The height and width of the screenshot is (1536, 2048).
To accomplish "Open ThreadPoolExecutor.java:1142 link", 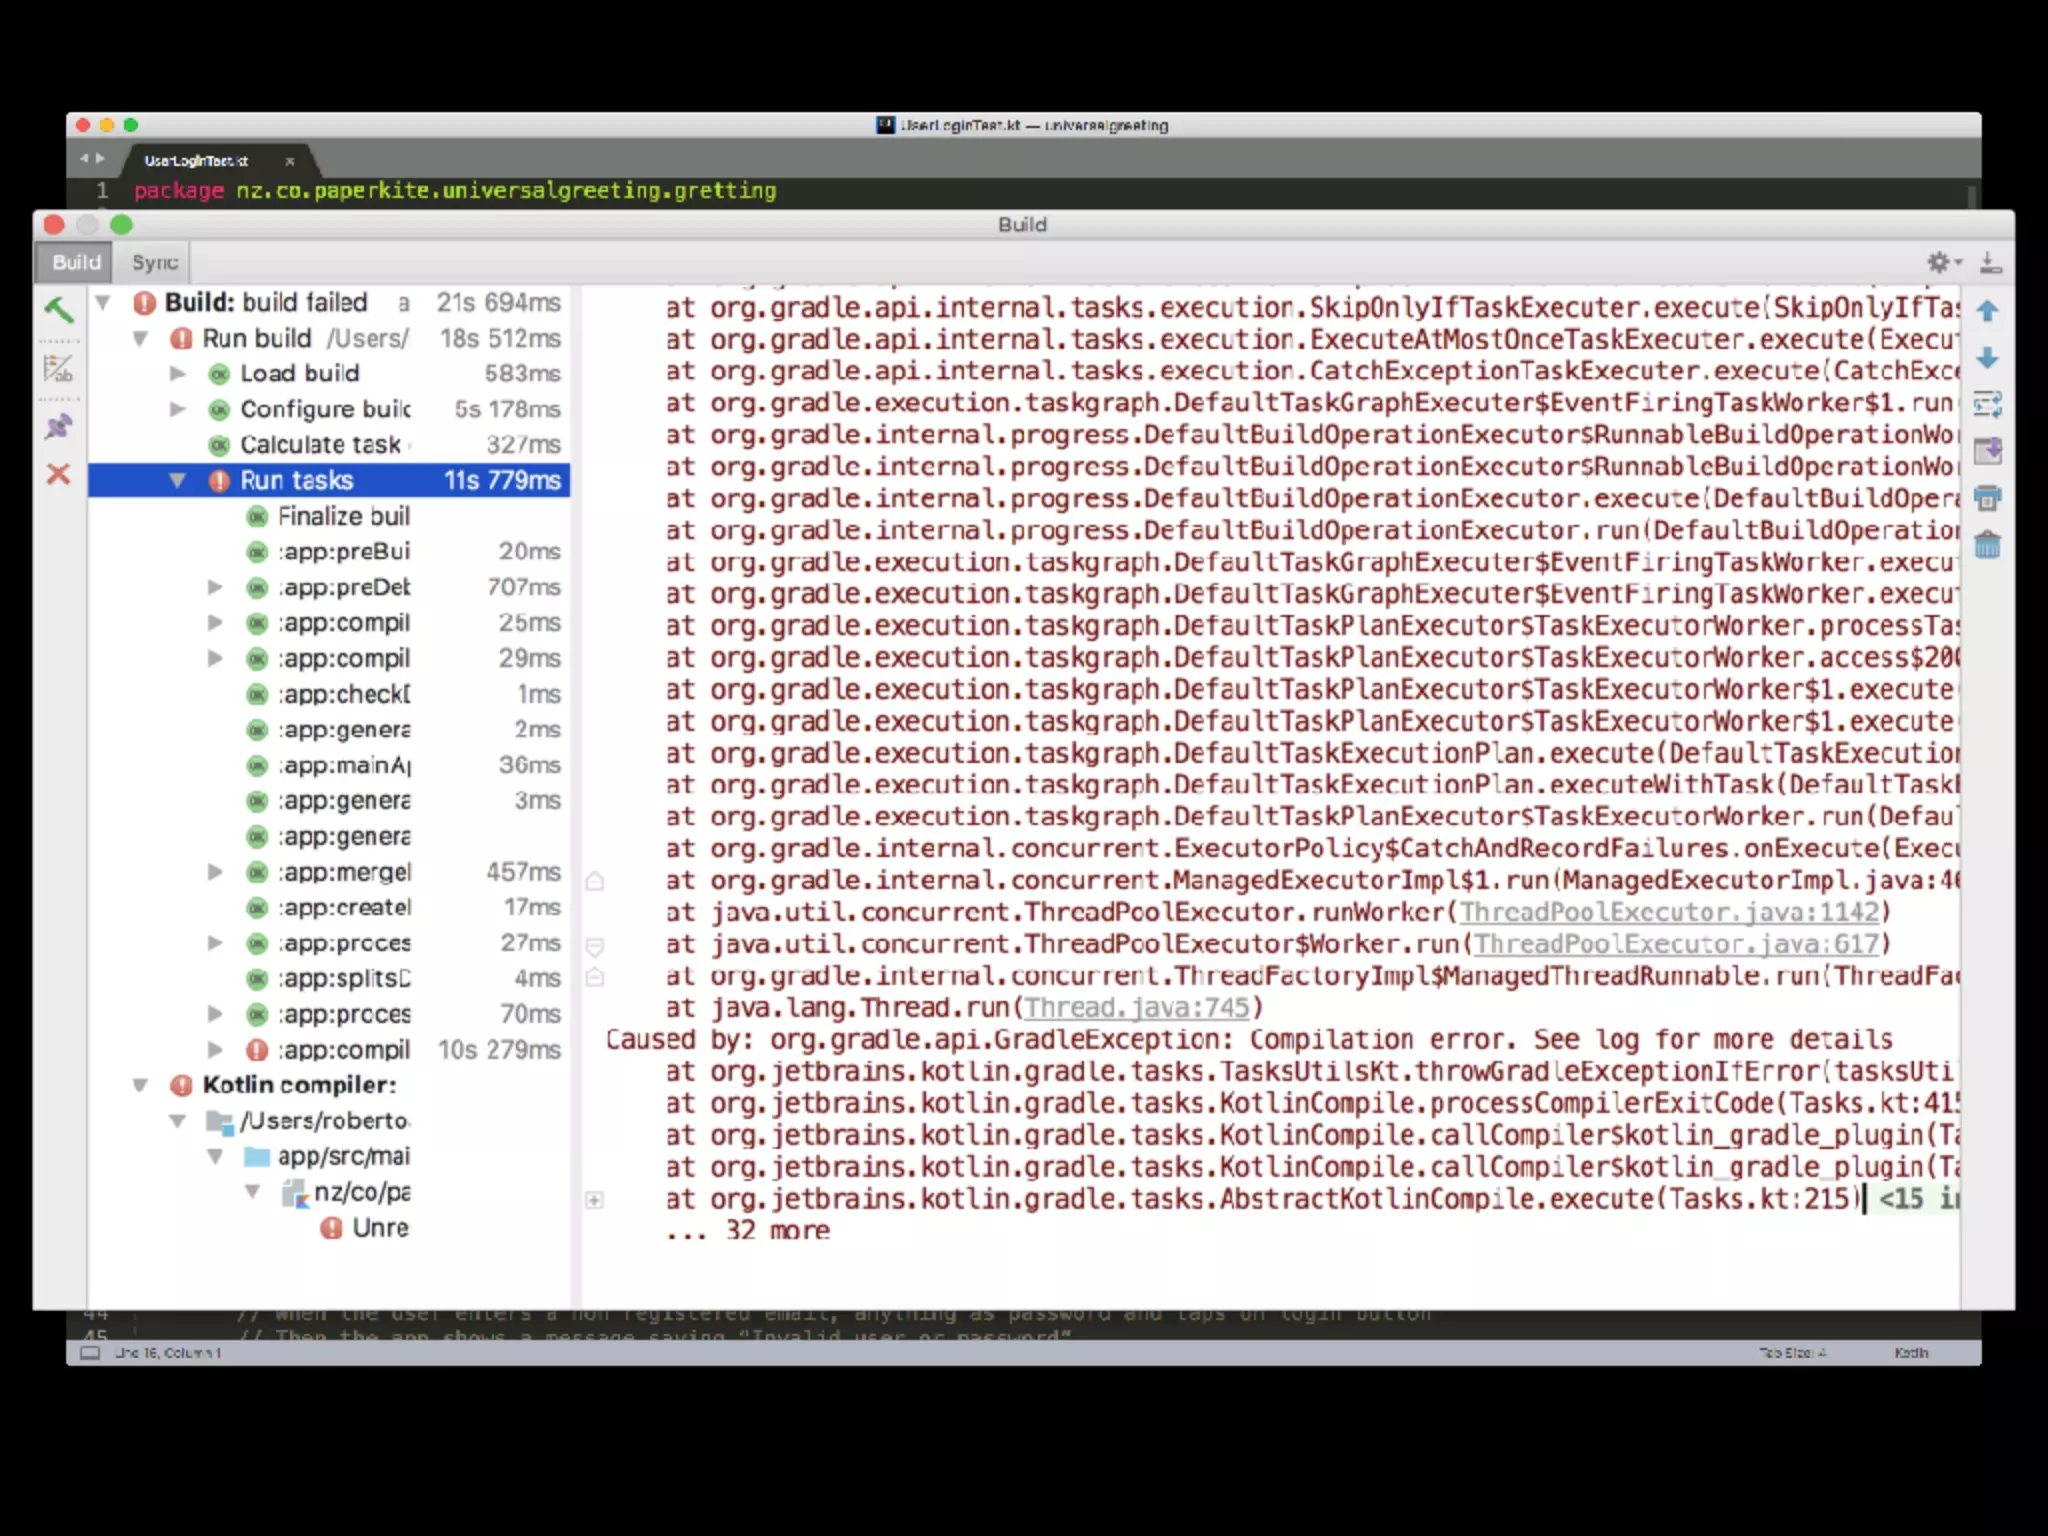I will tap(1669, 912).
